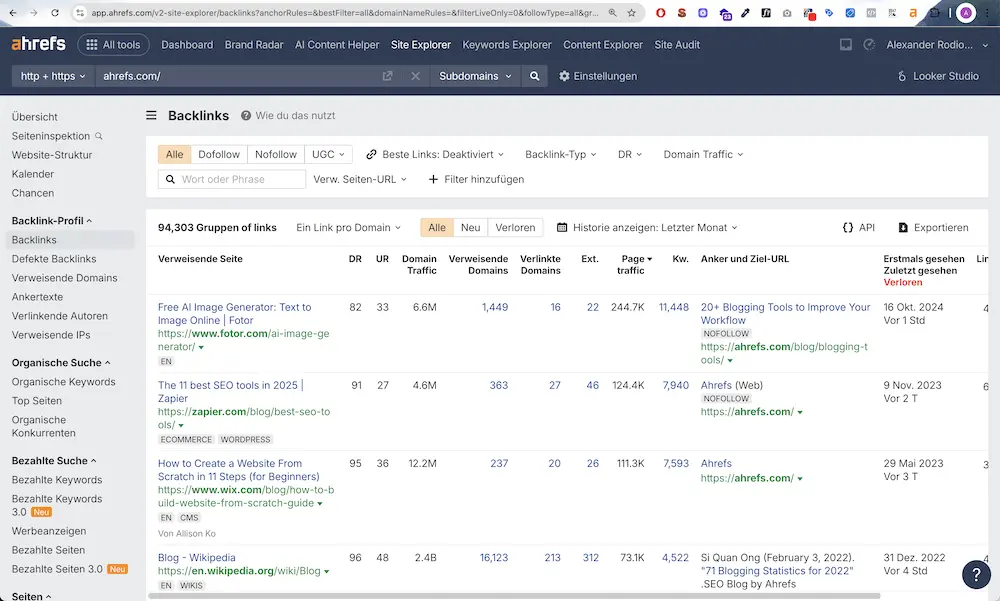The height and width of the screenshot is (601, 1000).
Task: Open Defekte Backlinks in the sidebar
Action: point(54,259)
